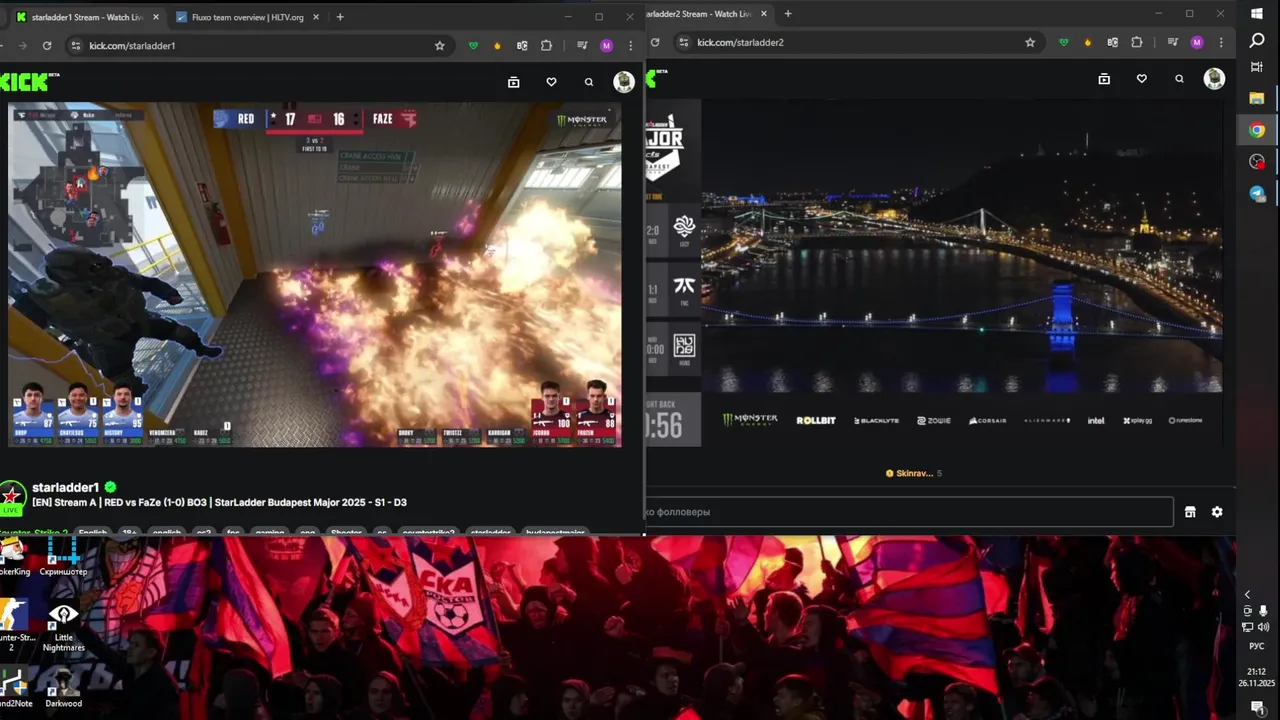Click the starladder2 stream video player
The image size is (1280, 720).
pos(934,272)
